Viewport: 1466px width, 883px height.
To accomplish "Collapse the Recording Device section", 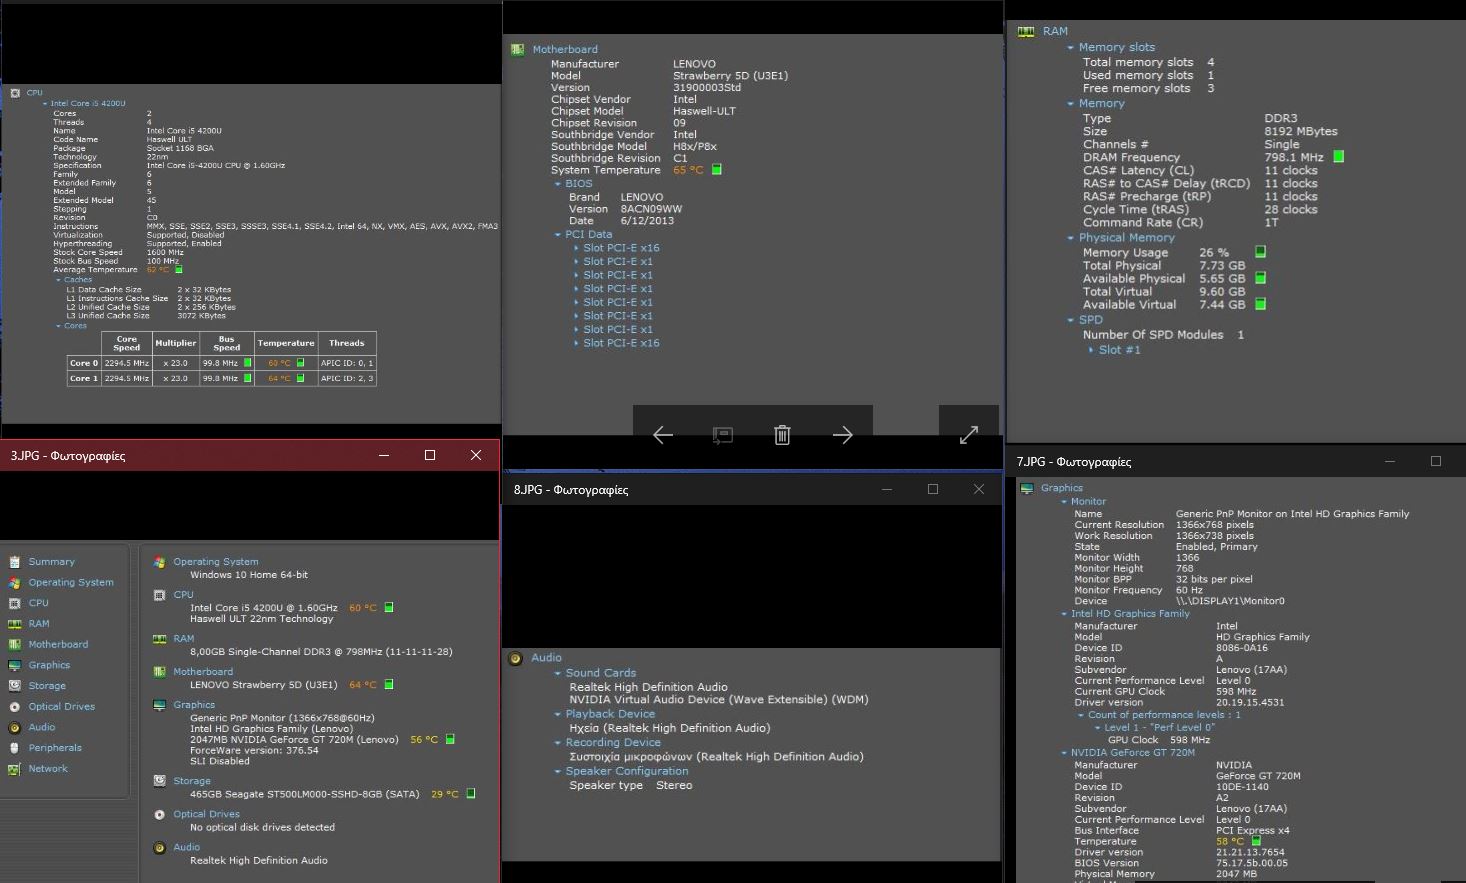I will [x=558, y=743].
